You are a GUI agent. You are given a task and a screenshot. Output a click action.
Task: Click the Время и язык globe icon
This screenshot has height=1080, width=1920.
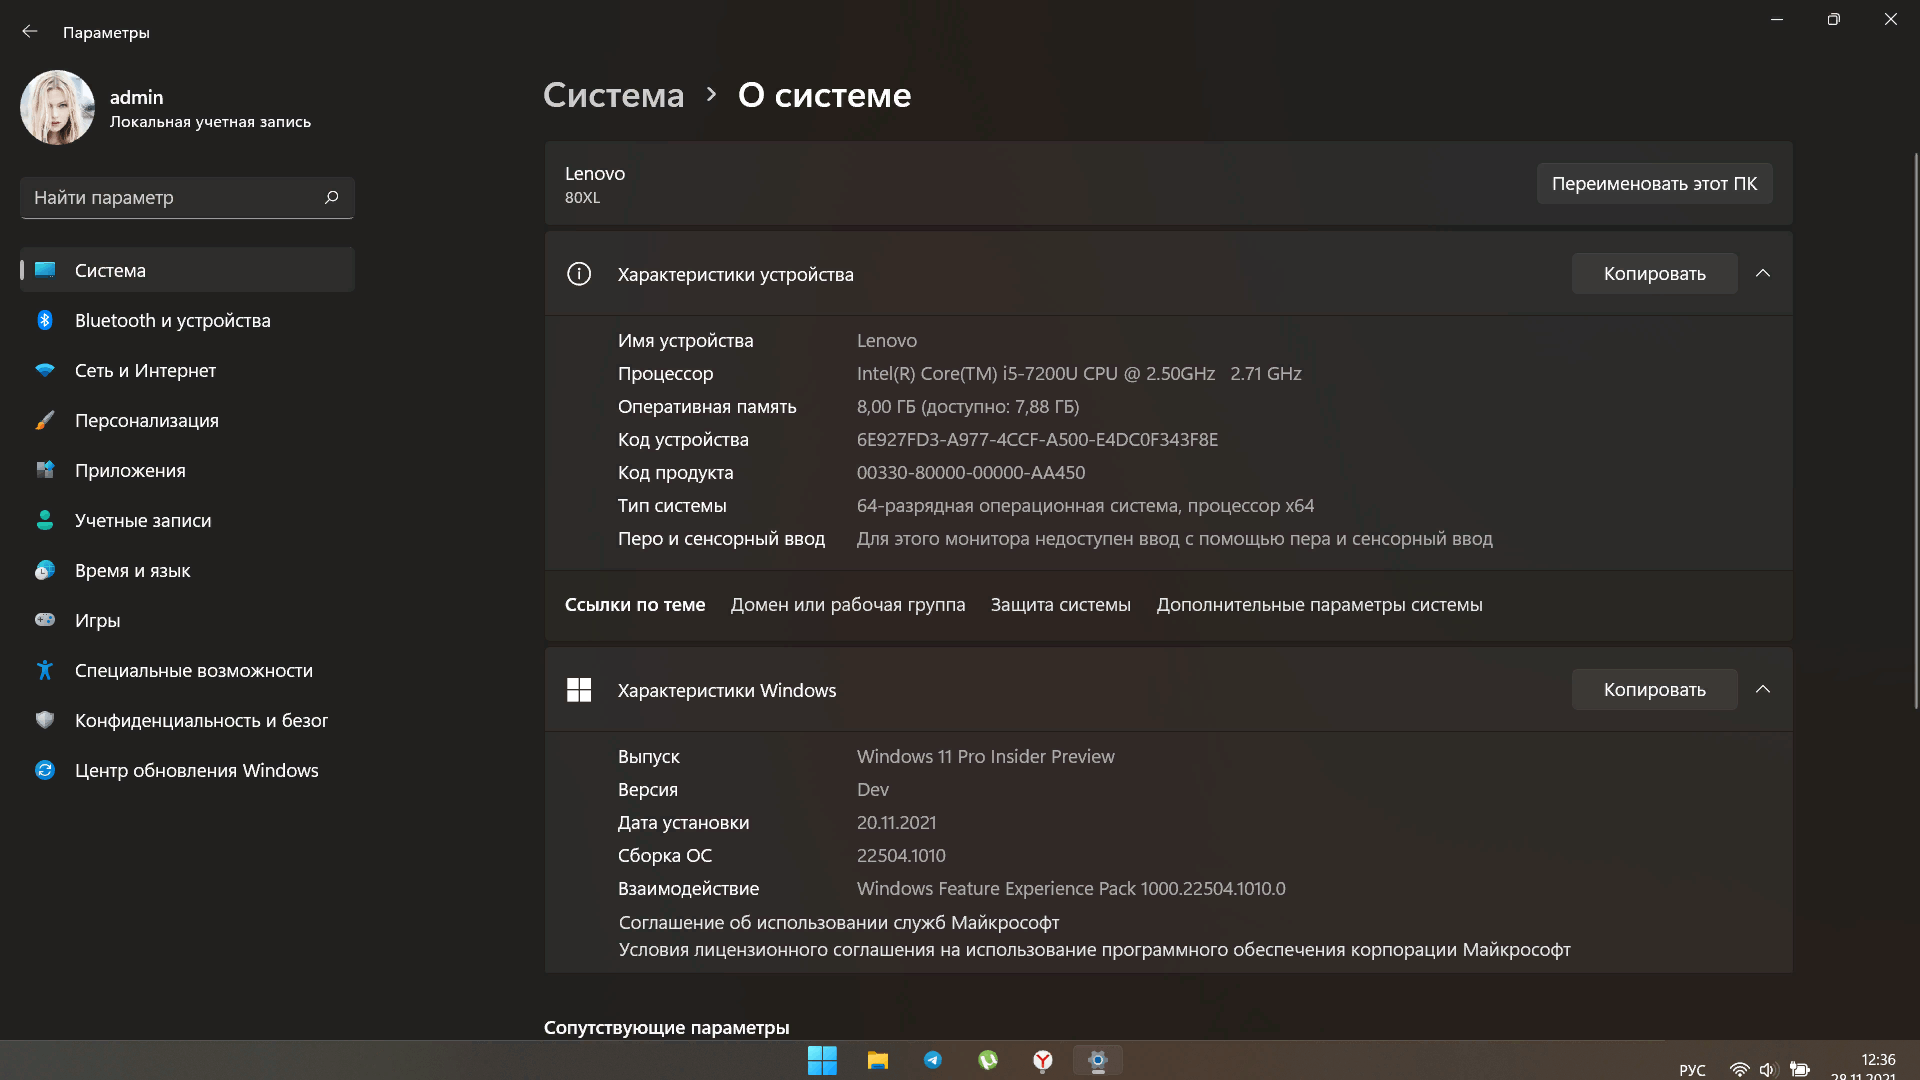coord(45,570)
